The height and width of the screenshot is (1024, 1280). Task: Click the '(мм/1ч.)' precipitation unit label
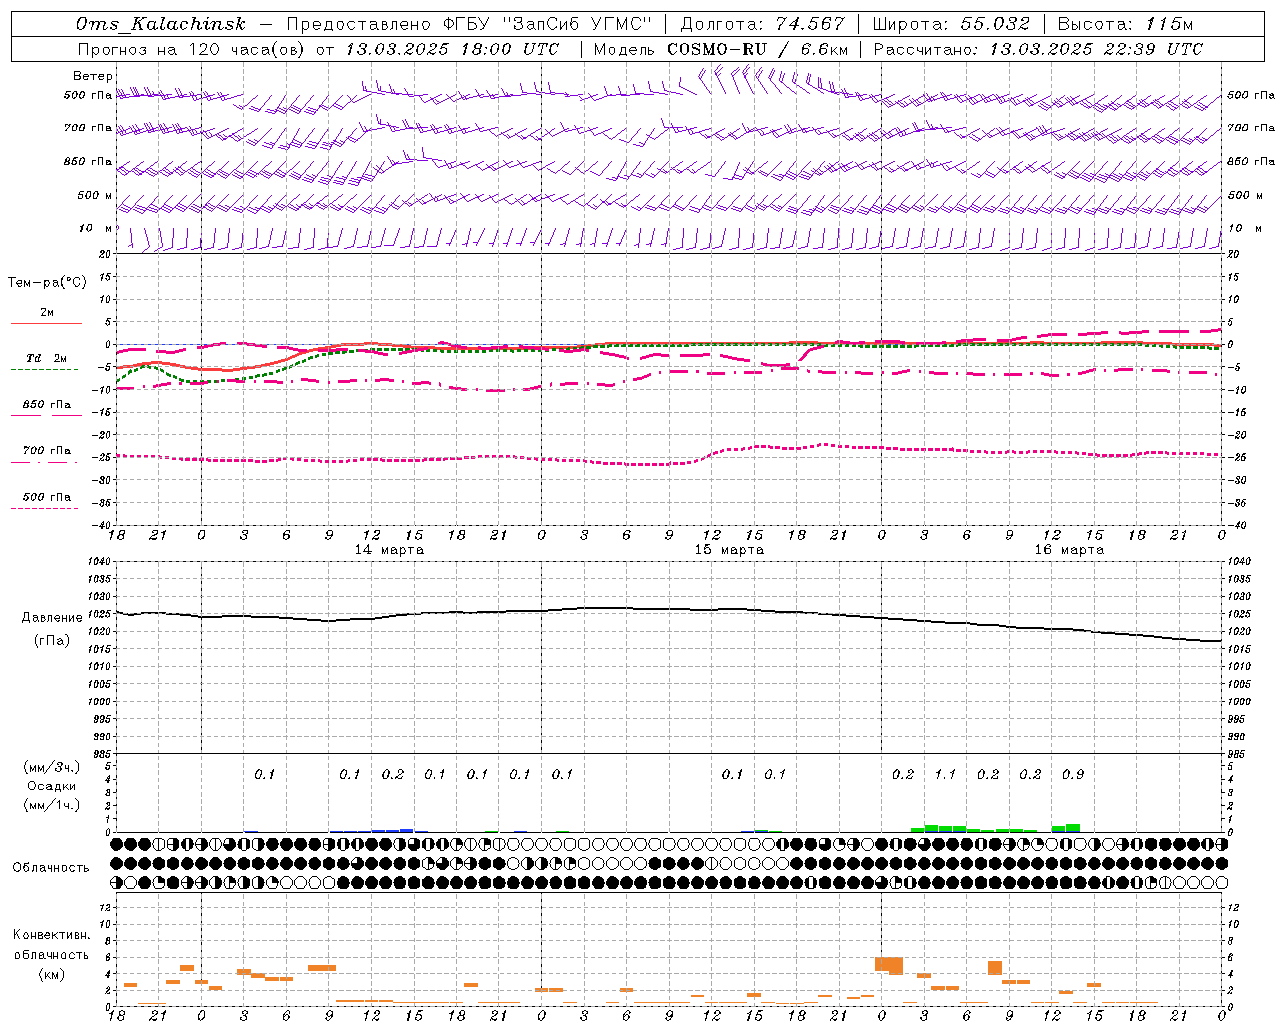[52, 805]
